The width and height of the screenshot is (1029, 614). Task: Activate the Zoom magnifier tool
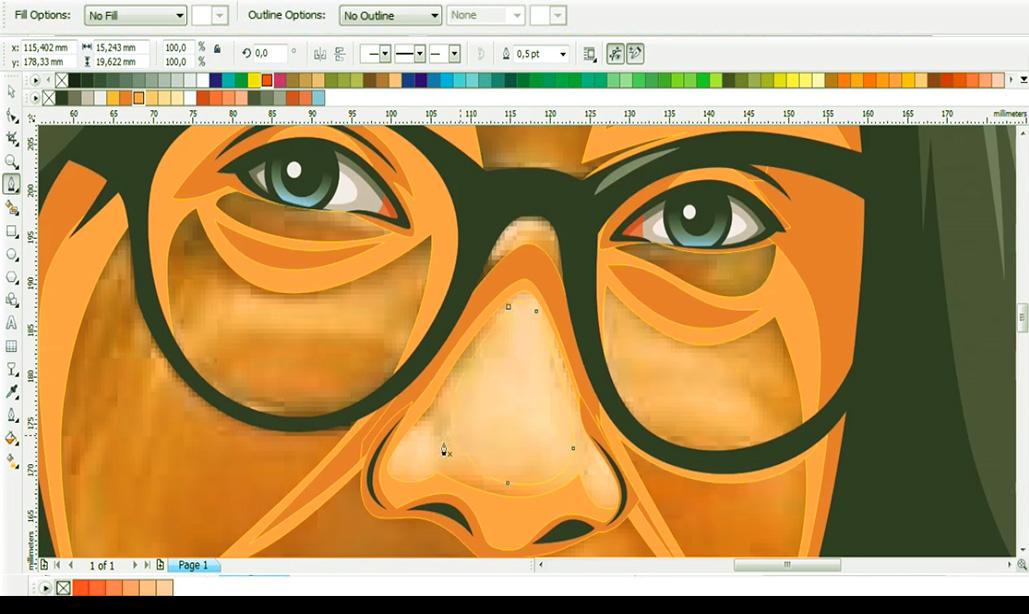(x=12, y=161)
